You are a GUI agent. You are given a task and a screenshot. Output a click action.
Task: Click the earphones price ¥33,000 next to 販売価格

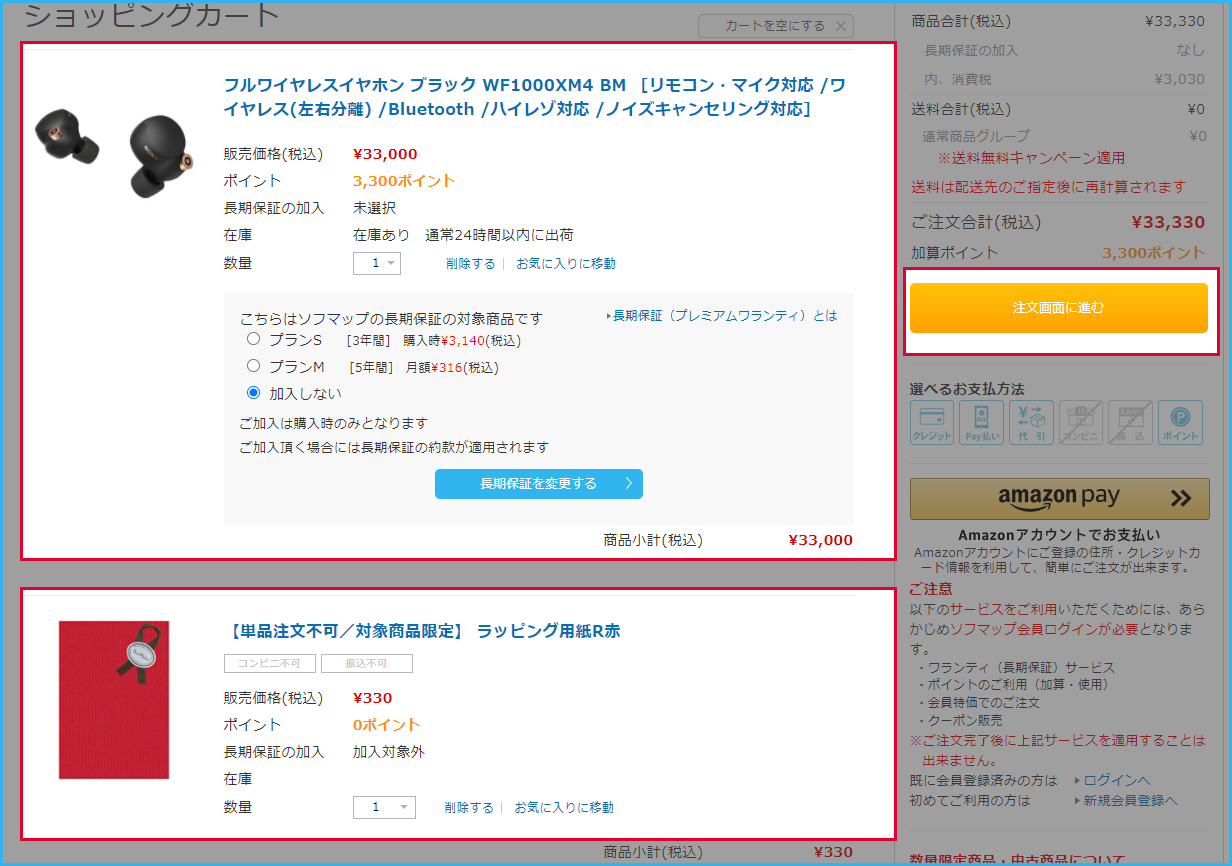(385, 154)
